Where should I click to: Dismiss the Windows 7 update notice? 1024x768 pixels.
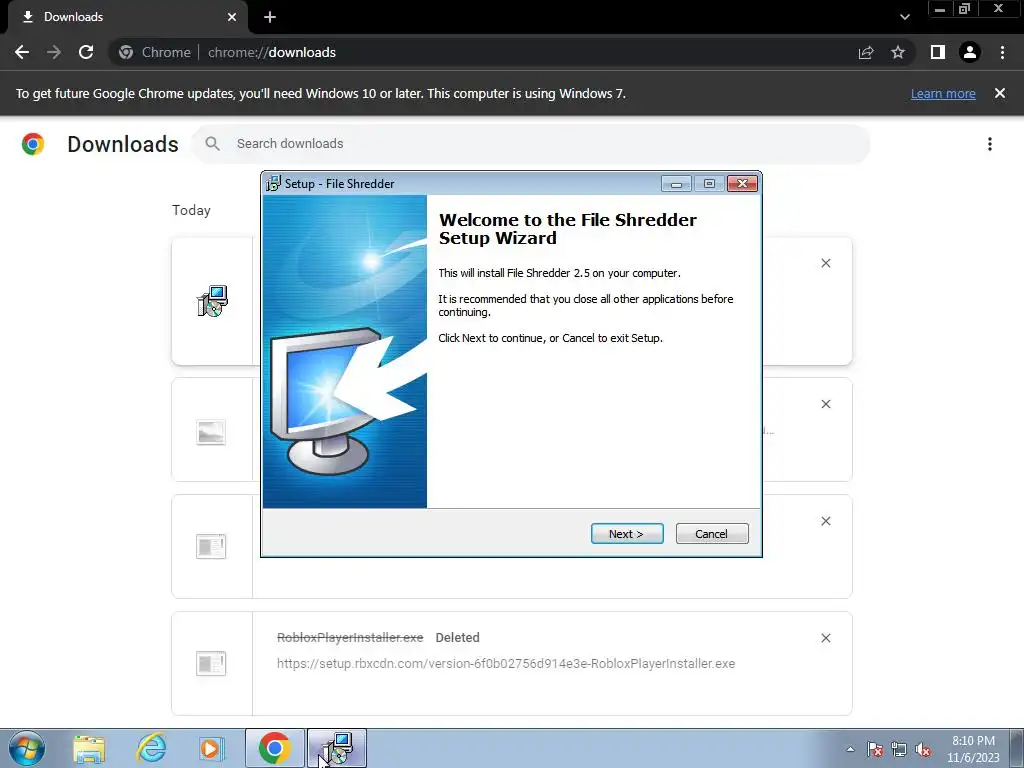1000,93
